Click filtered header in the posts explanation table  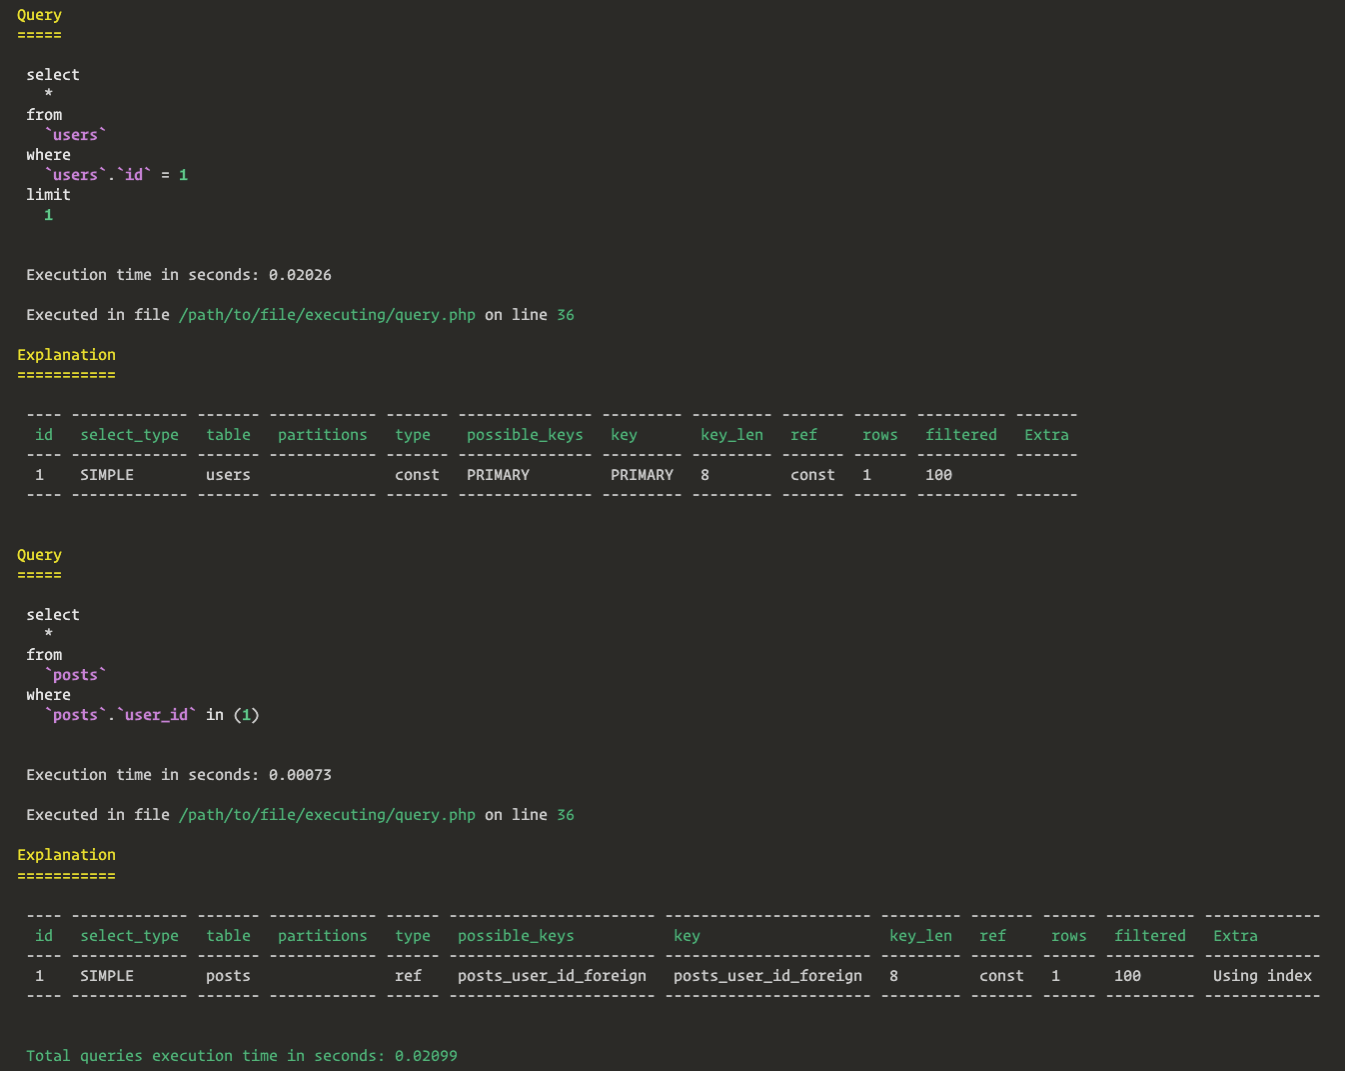1150,936
